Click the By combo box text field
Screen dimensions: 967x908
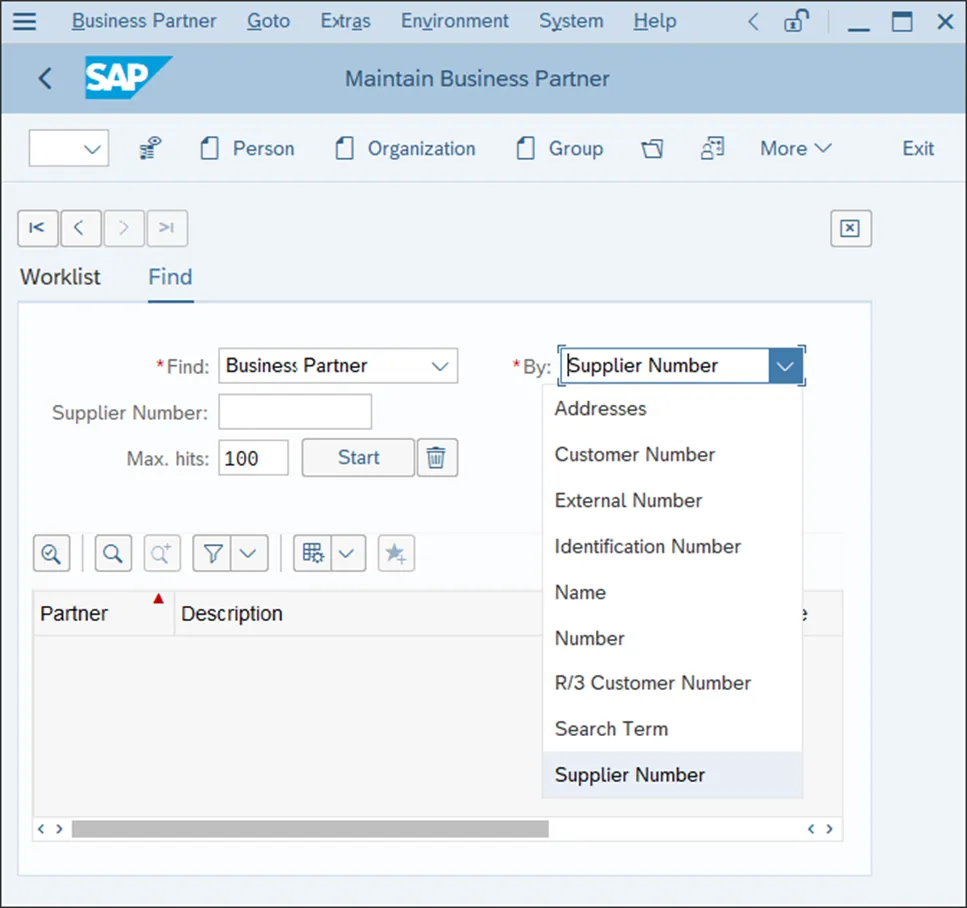pos(665,366)
